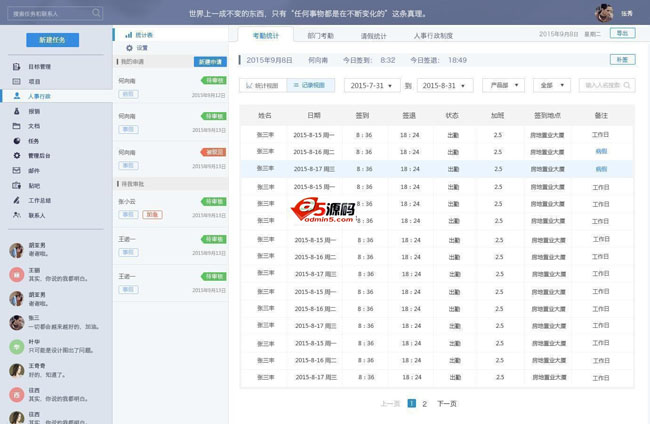Click the 签到 column header
The image size is (650, 424).
pos(362,115)
